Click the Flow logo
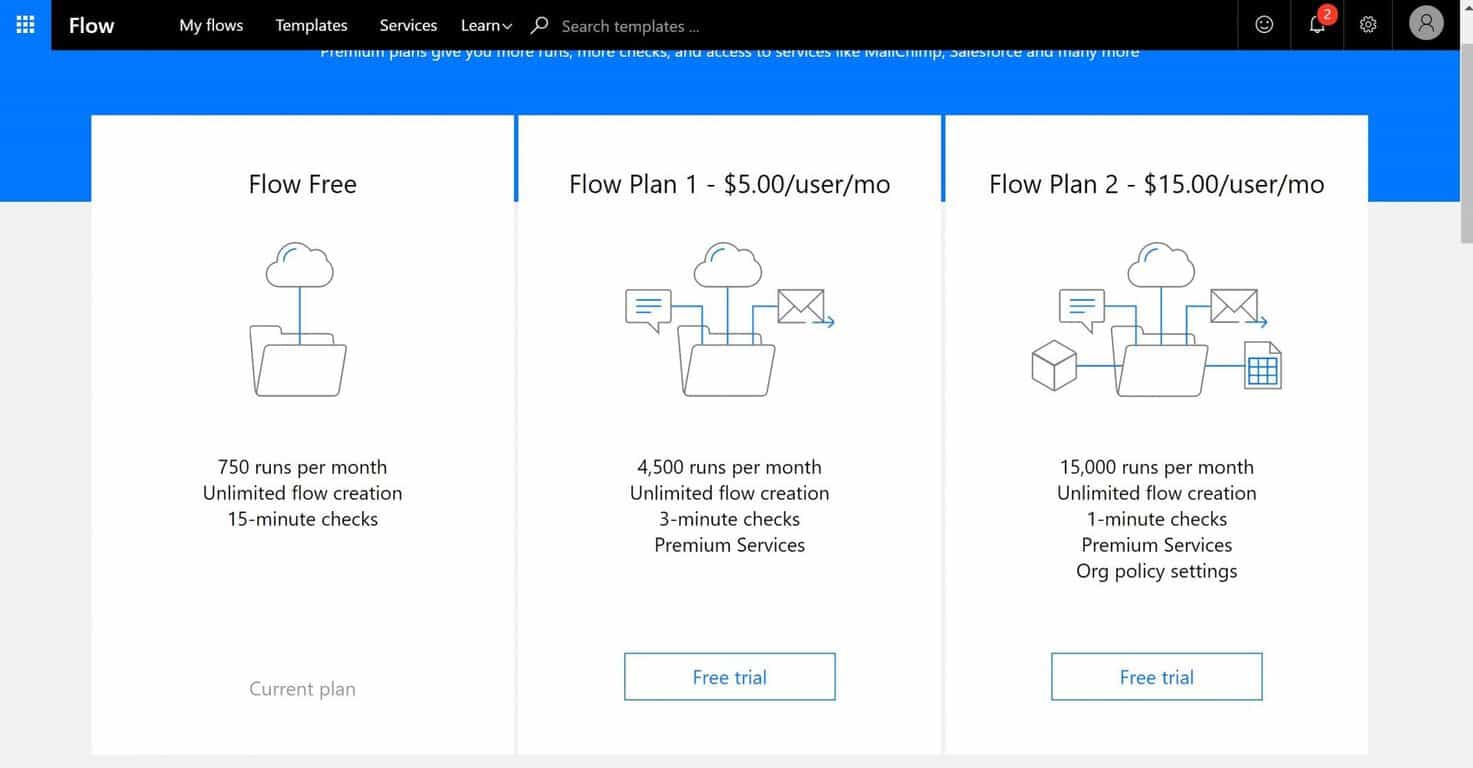Viewport: 1473px width, 768px height. click(91, 25)
